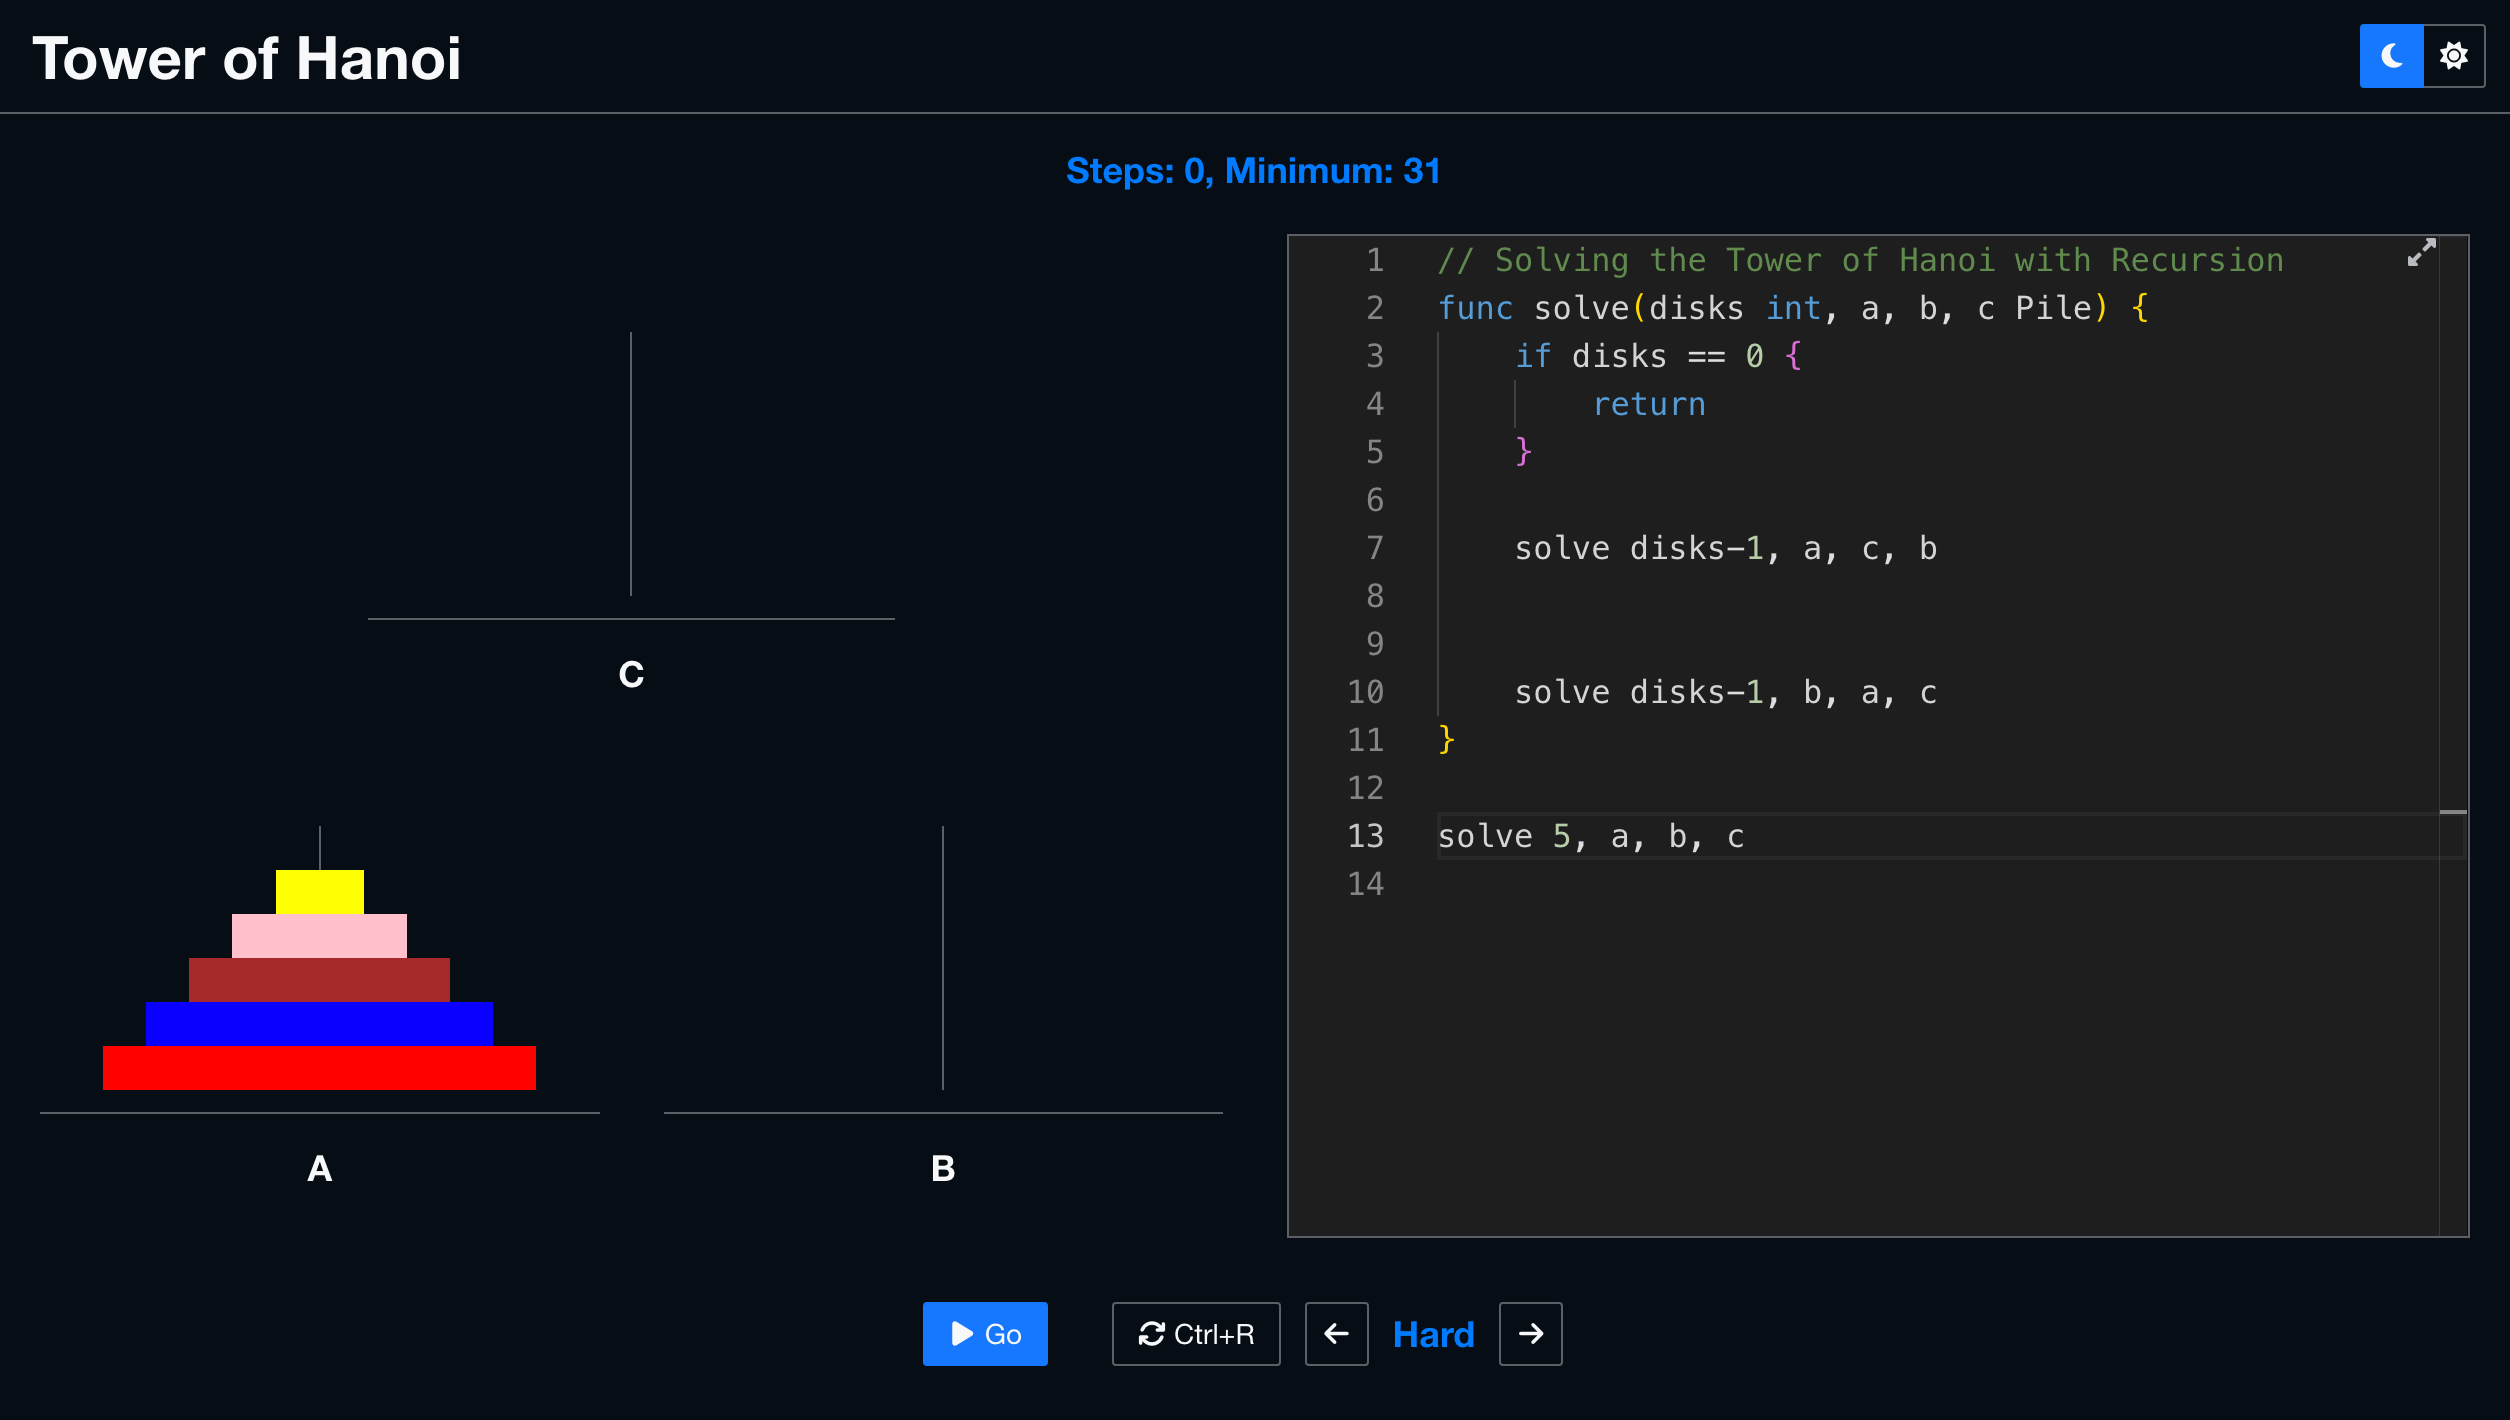Click the Hard difficulty label
Viewport: 2510px width, 1420px height.
click(x=1433, y=1335)
